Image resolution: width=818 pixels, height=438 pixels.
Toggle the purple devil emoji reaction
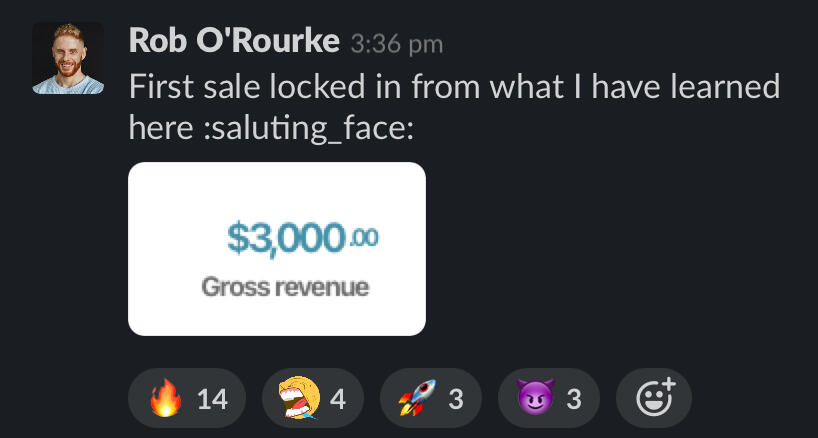(549, 398)
